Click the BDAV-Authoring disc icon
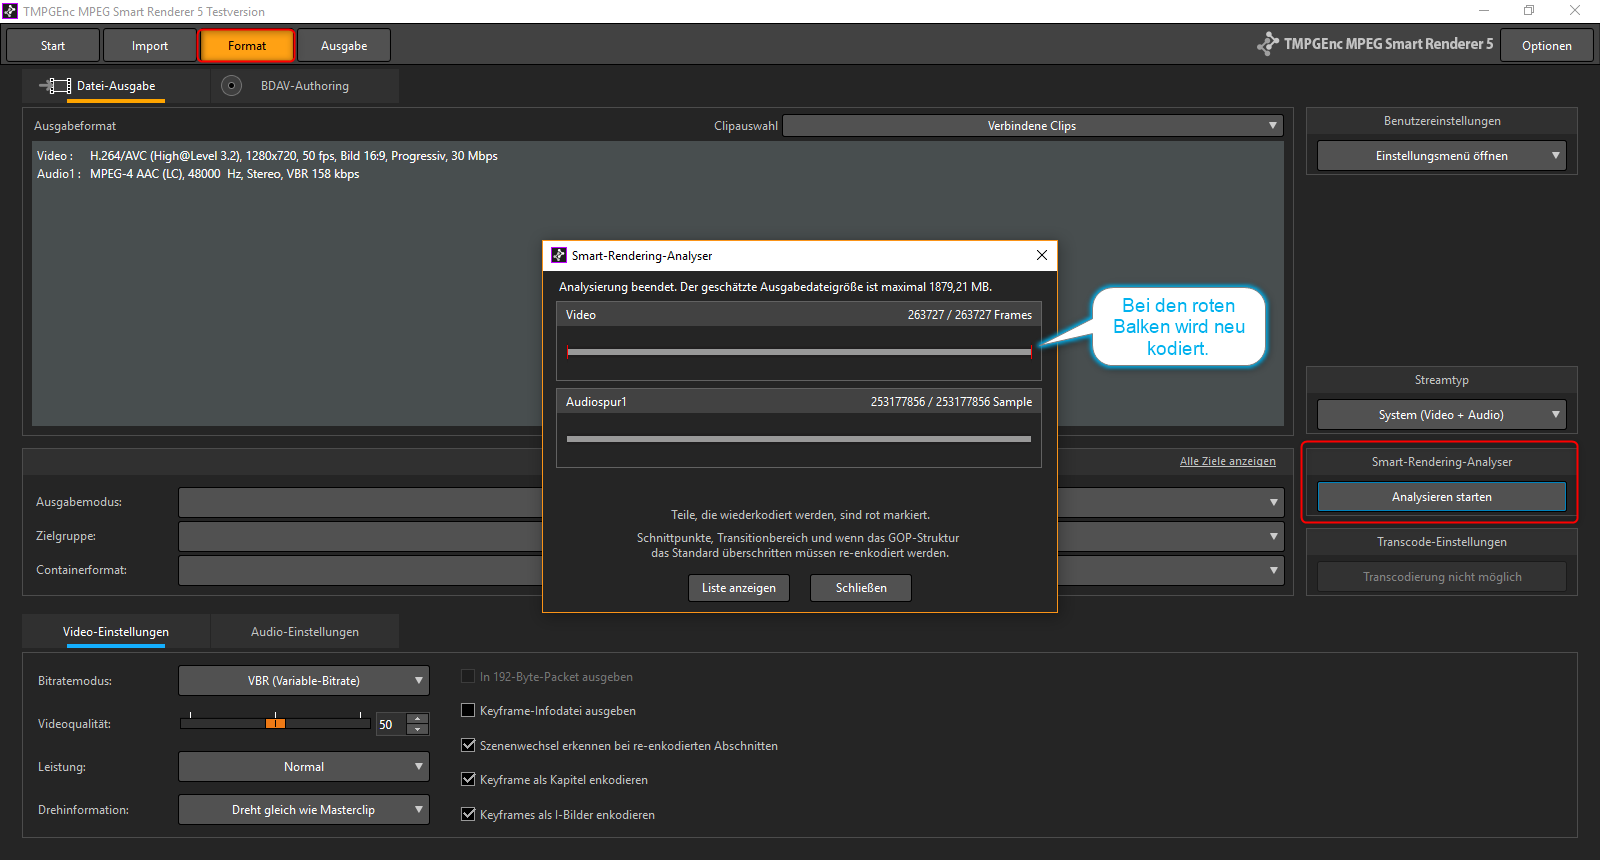 coord(231,86)
